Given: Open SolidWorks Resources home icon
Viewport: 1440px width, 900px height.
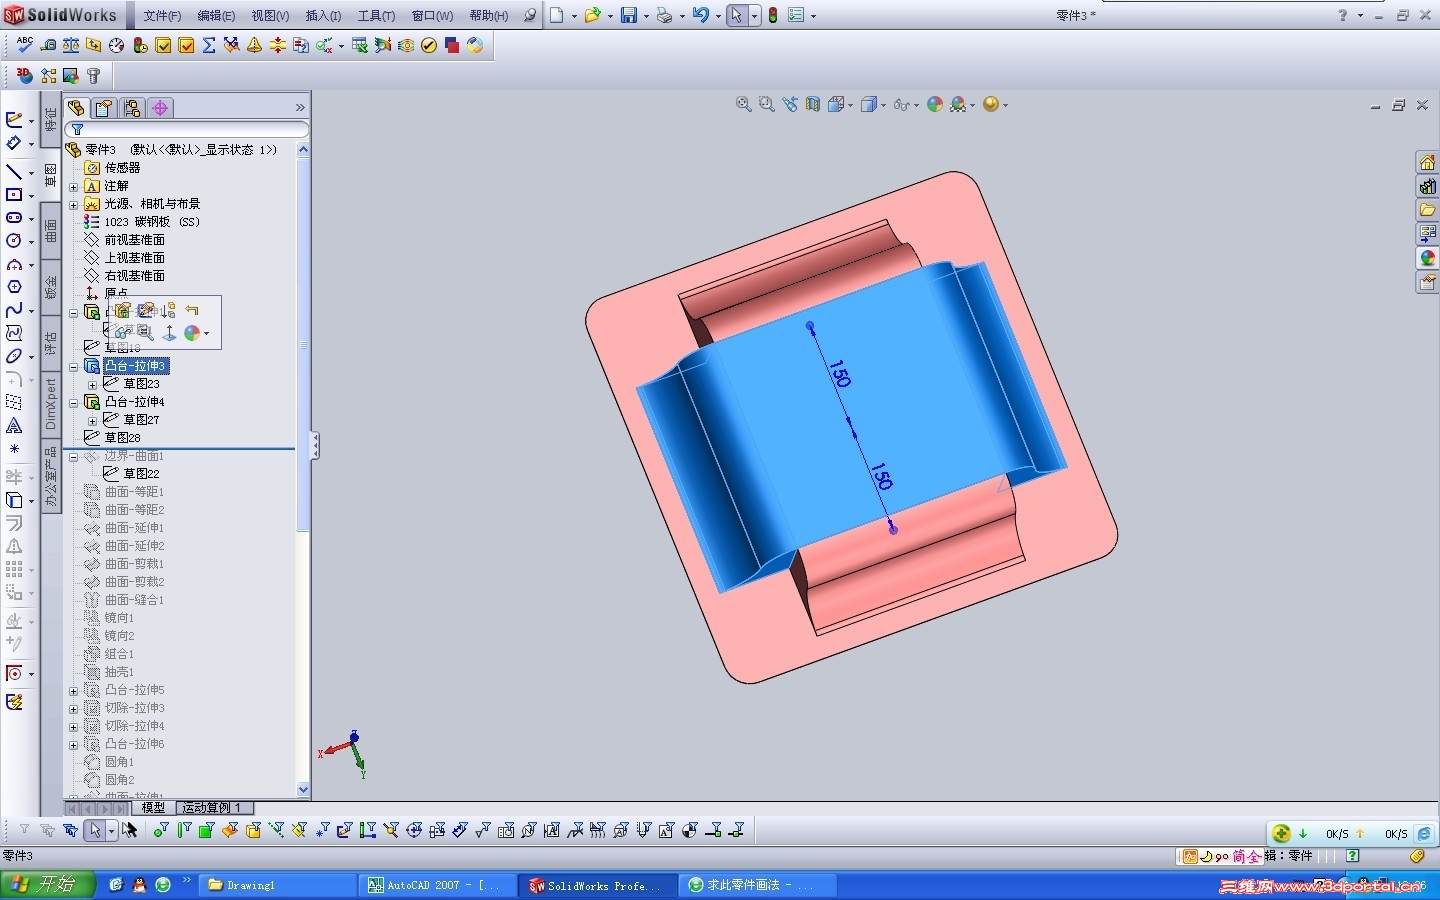Looking at the screenshot, I should pos(1427,162).
